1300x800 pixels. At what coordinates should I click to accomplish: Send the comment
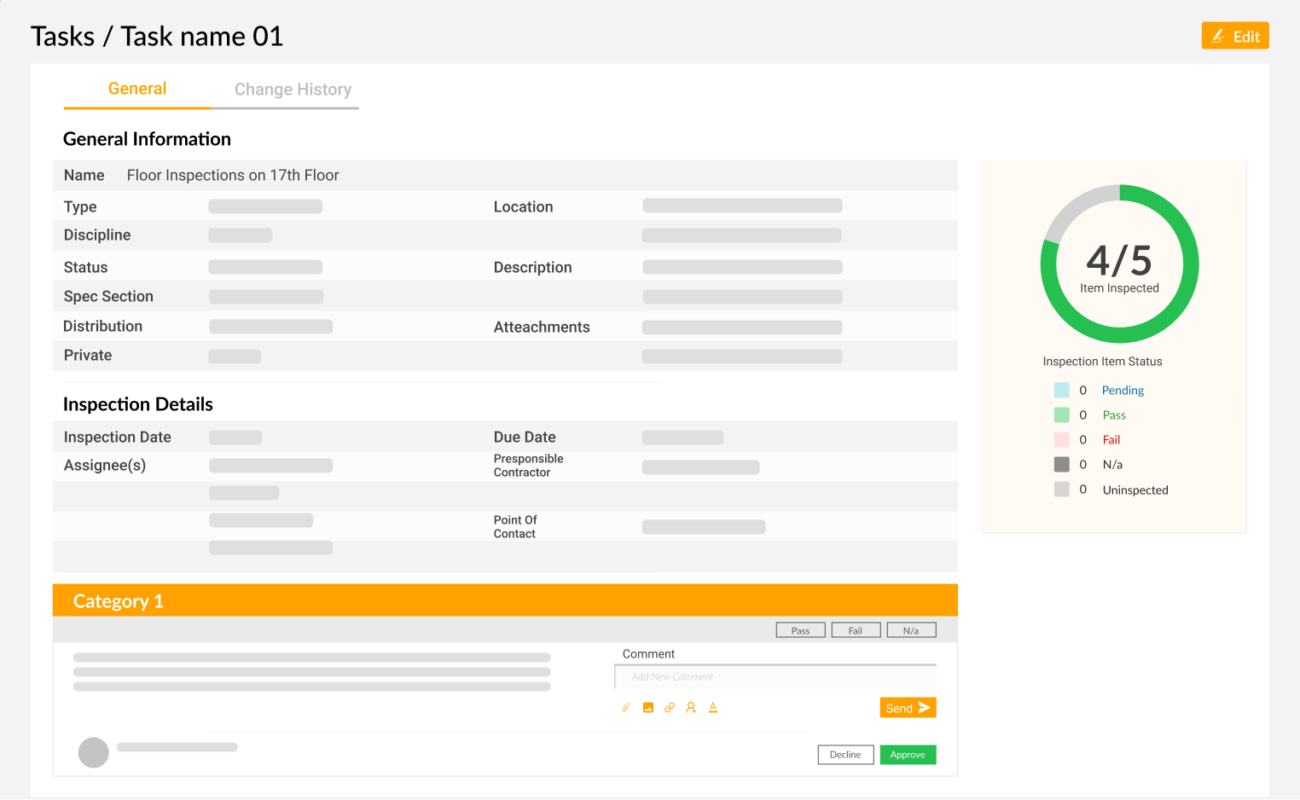tap(908, 708)
